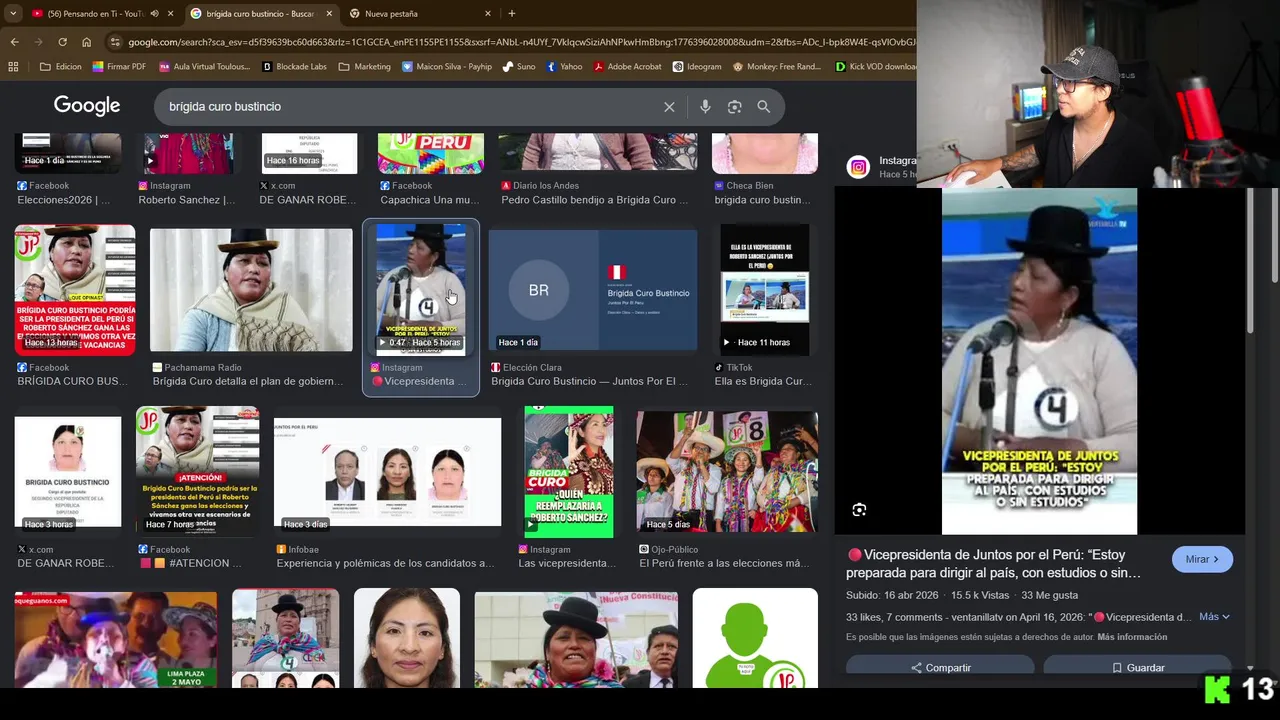Open the Blockade Labs bookmark
This screenshot has width=1280, height=720.
(x=294, y=67)
